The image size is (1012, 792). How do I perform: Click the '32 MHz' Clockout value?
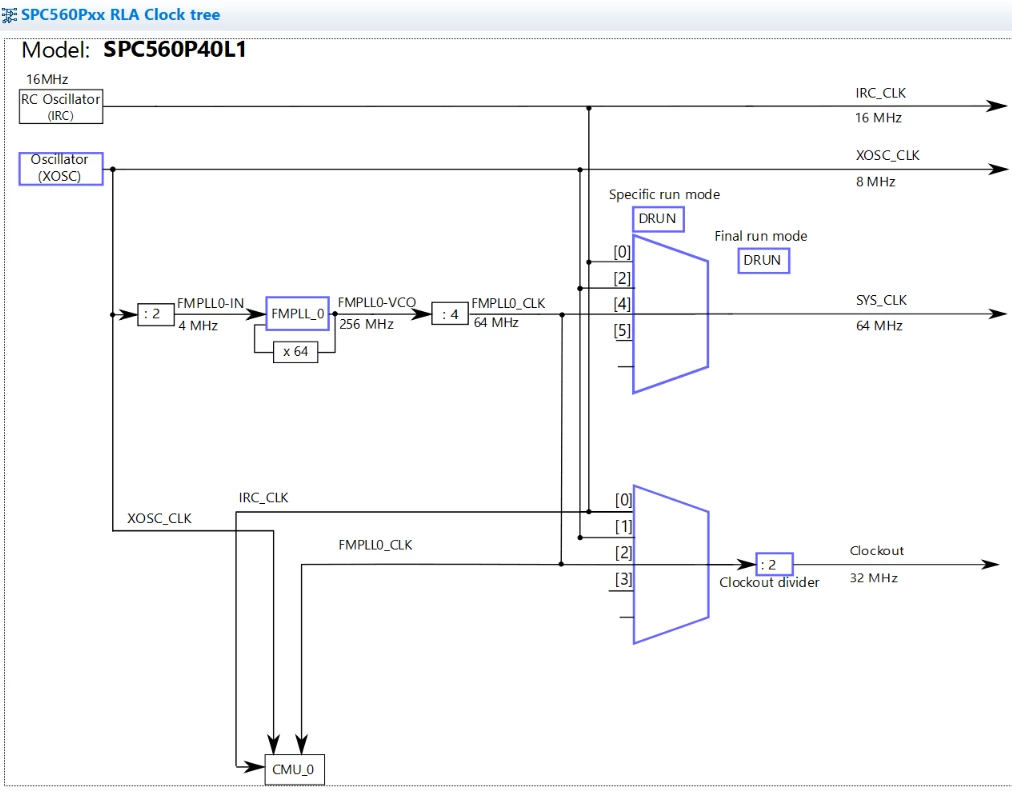874,578
